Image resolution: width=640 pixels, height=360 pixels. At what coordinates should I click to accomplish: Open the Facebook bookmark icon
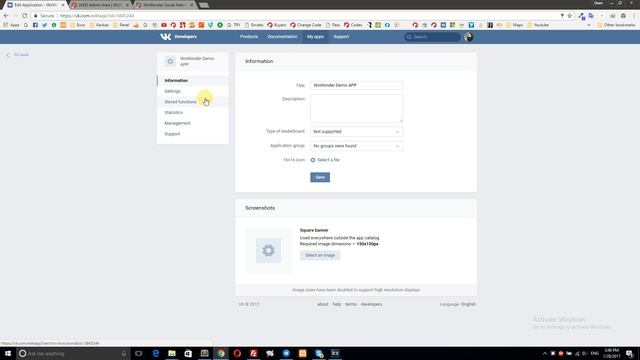[x=36, y=25]
